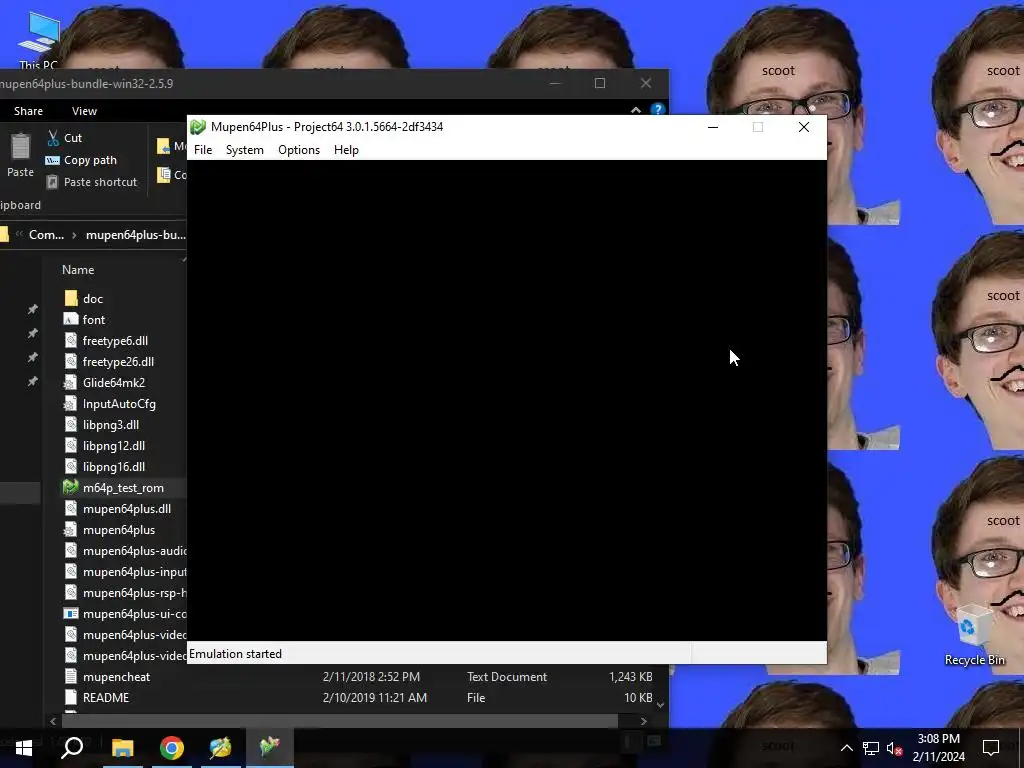Click Paste shortcut in the ribbon

pos(91,182)
